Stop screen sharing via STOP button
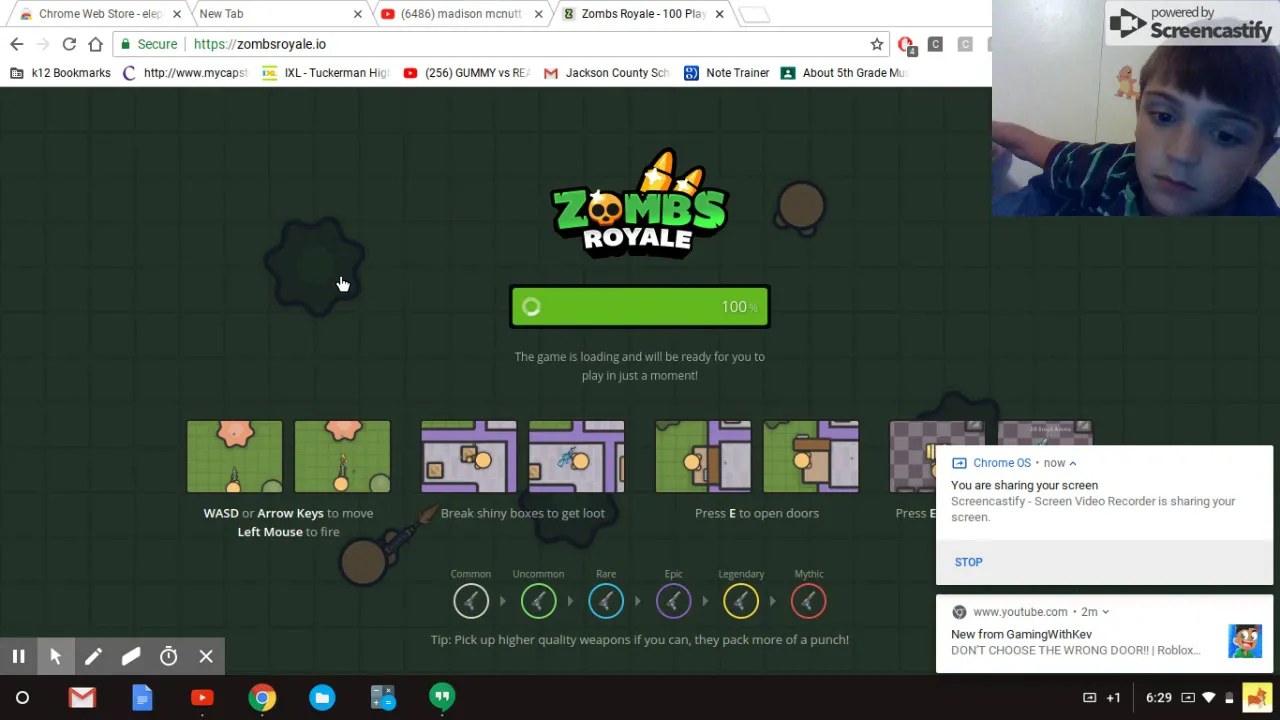1280x720 pixels. 968,562
